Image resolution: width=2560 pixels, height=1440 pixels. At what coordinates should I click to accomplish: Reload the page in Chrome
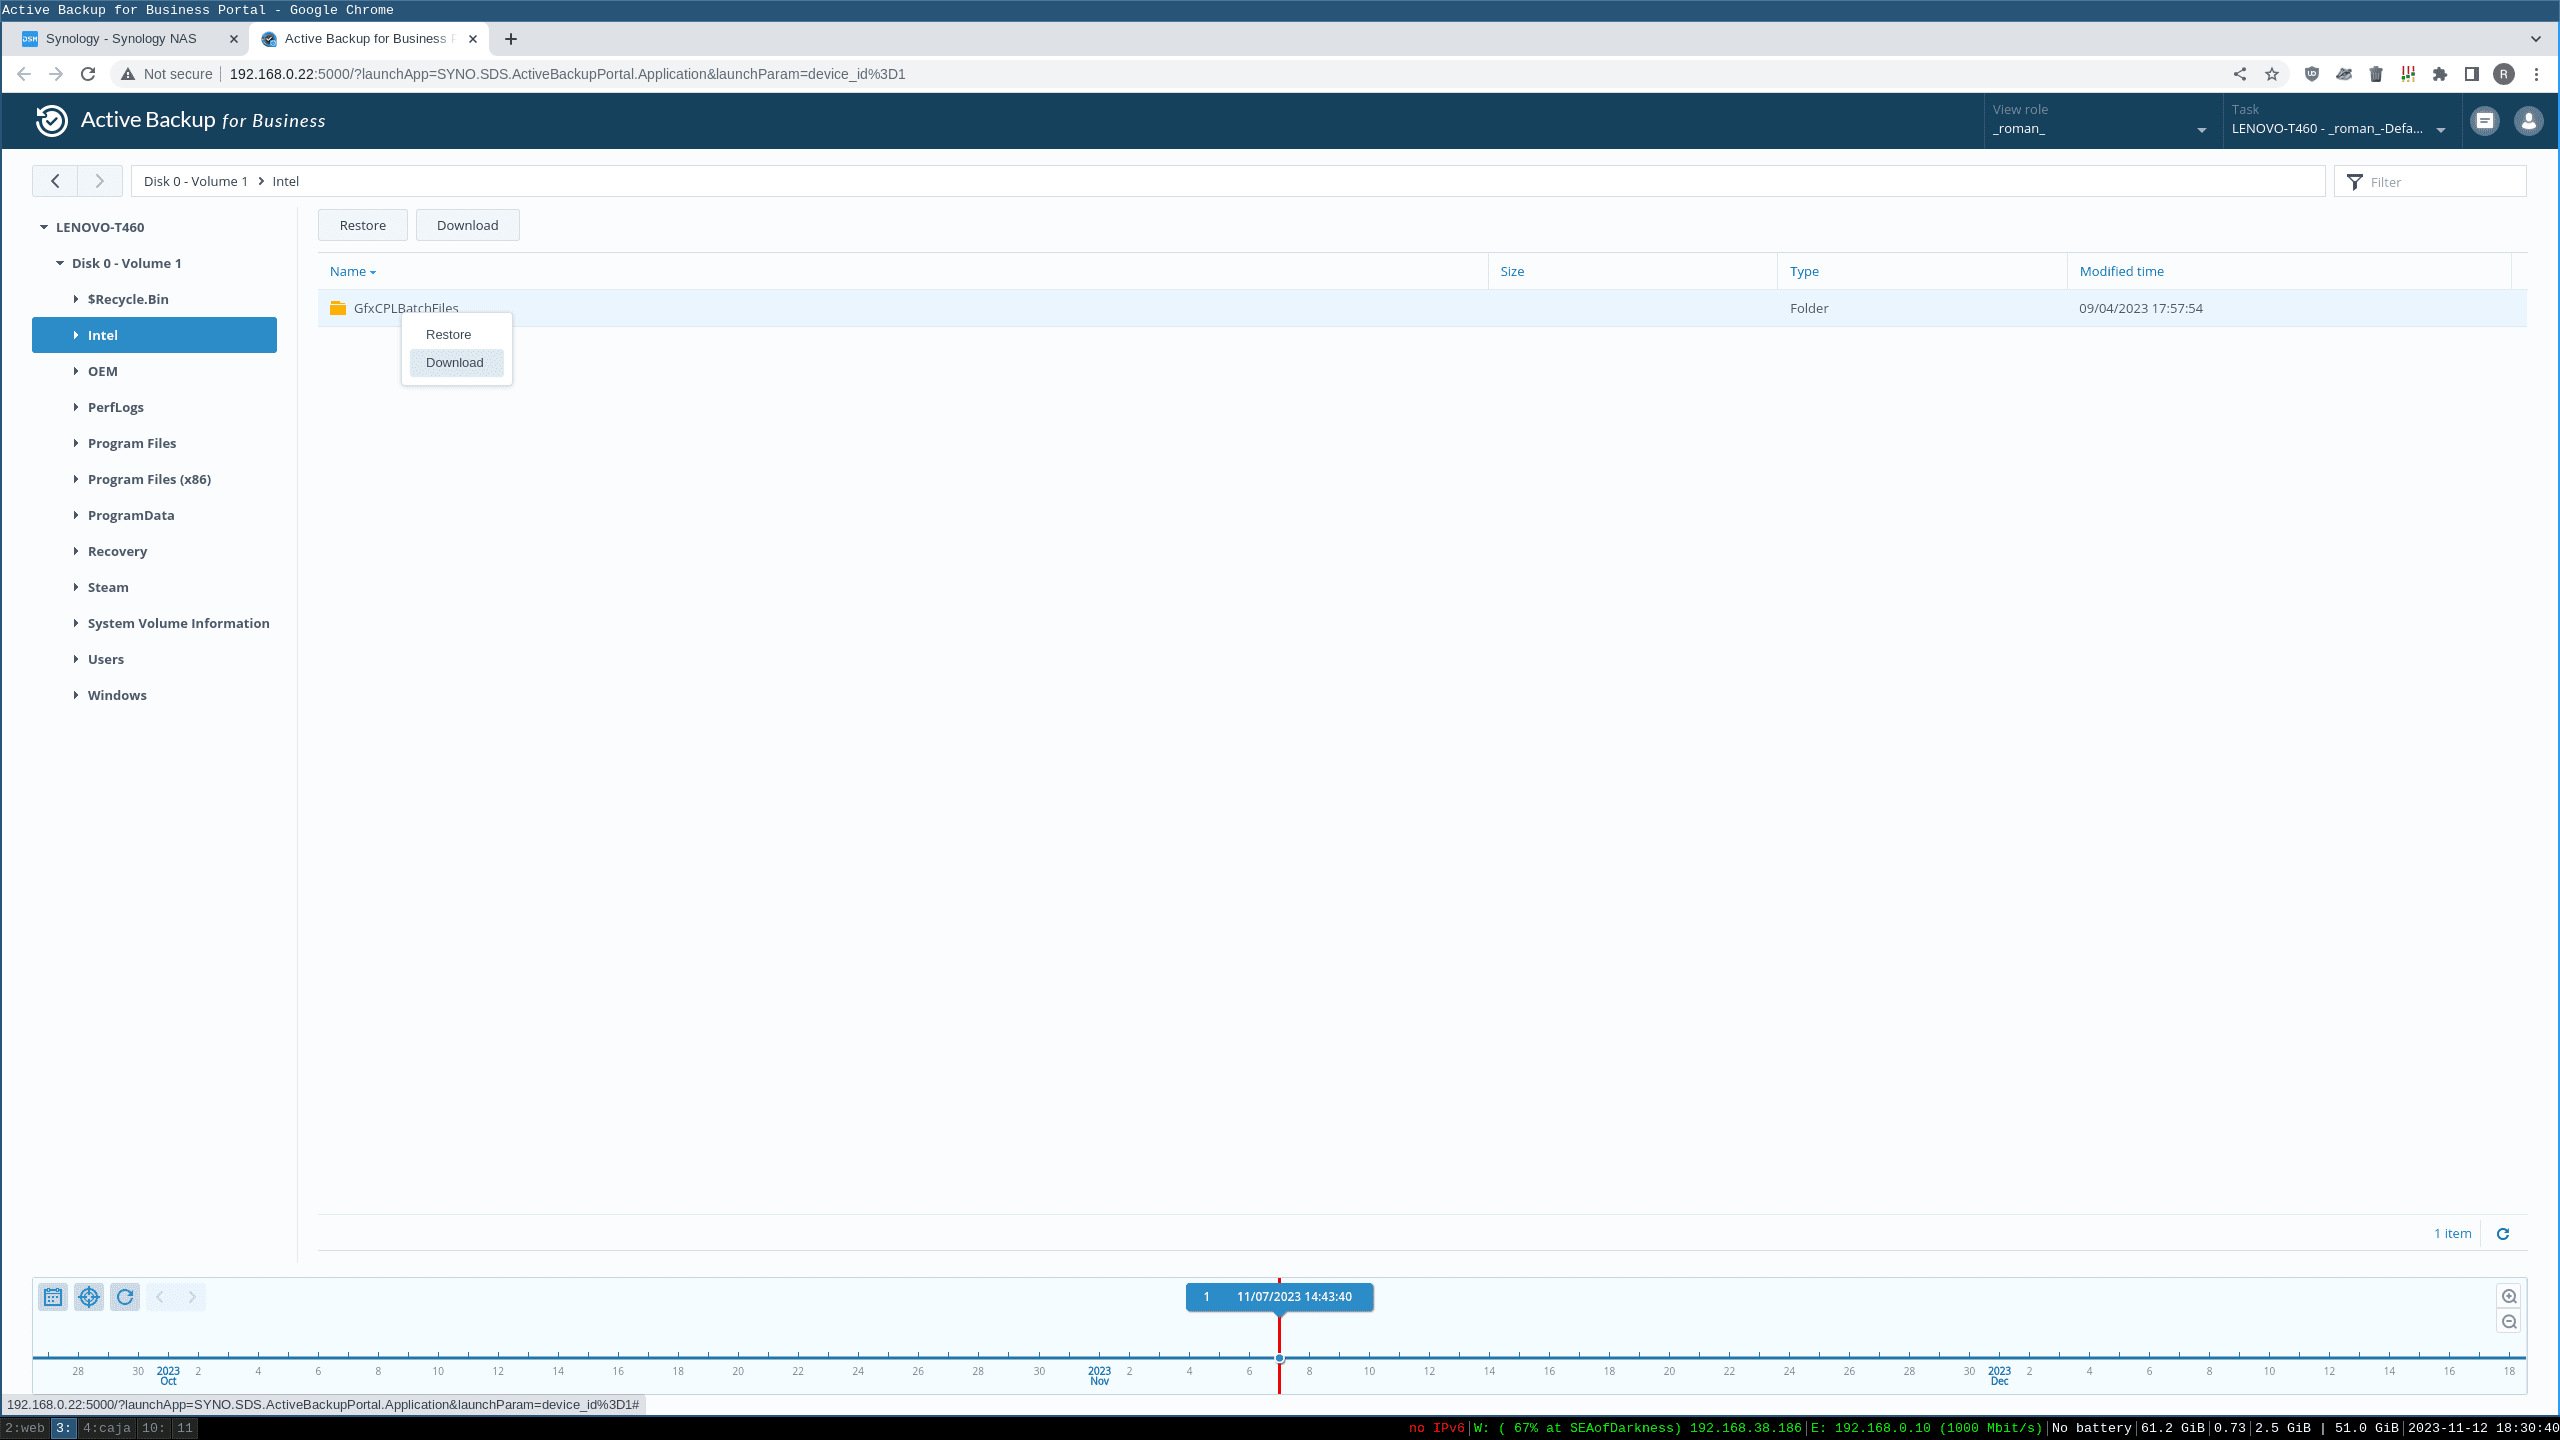pyautogui.click(x=88, y=74)
